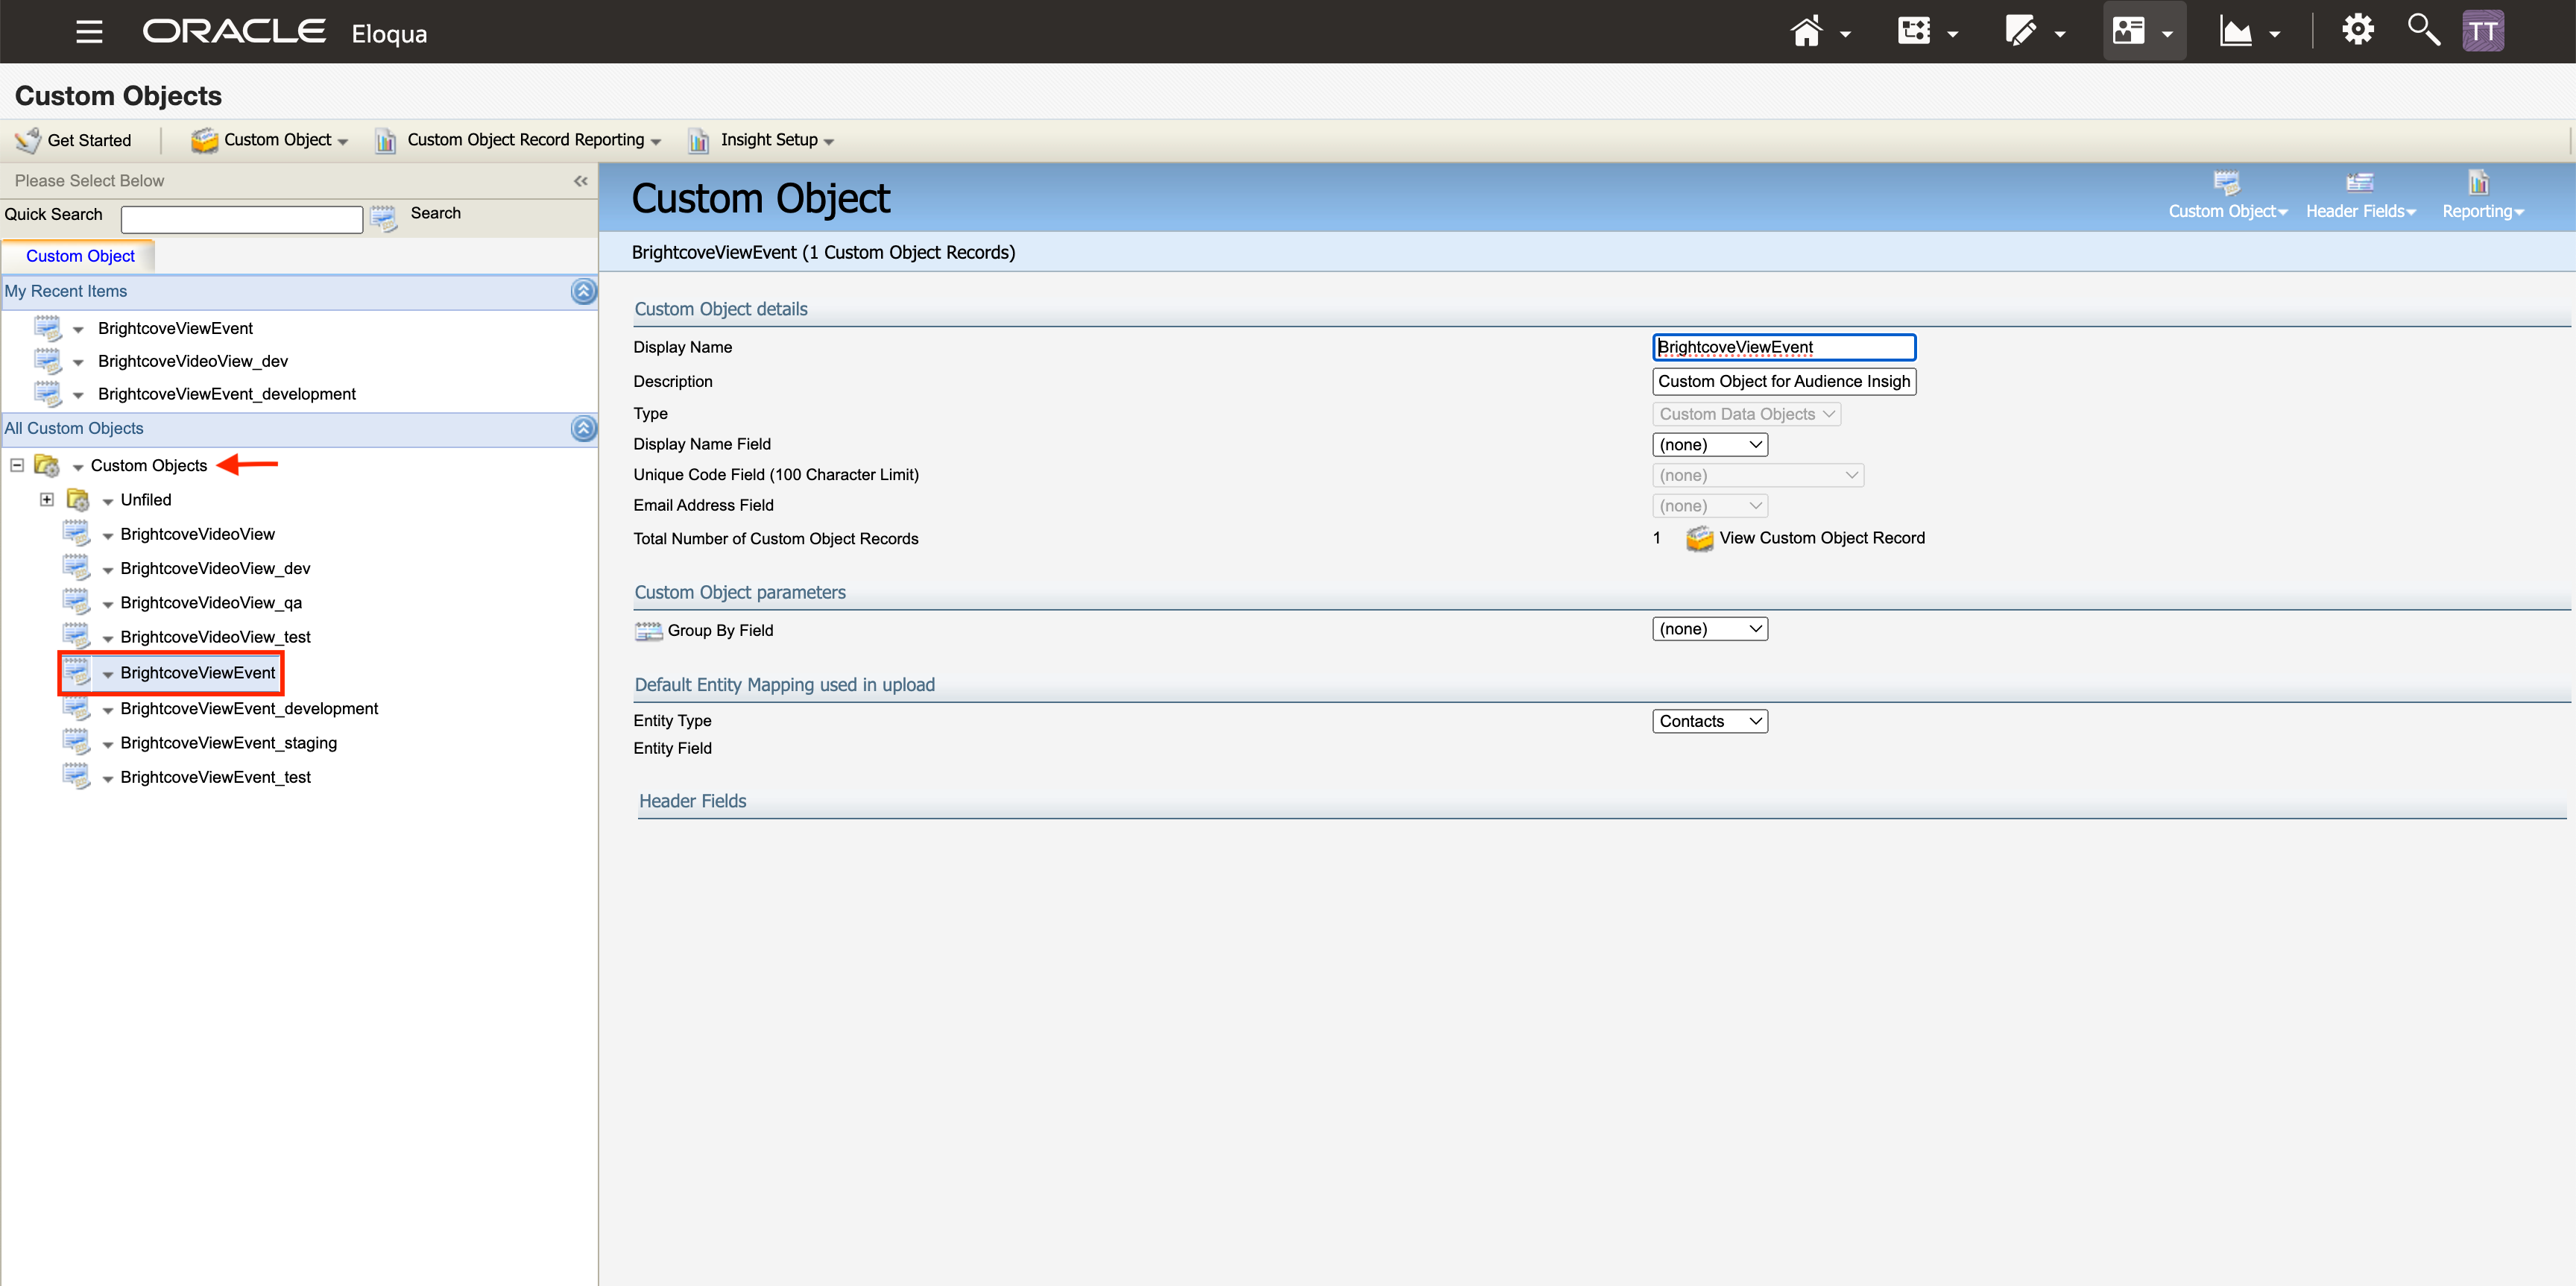The height and width of the screenshot is (1286, 2576).
Task: Open the Group By Field dropdown
Action: [x=1709, y=629]
